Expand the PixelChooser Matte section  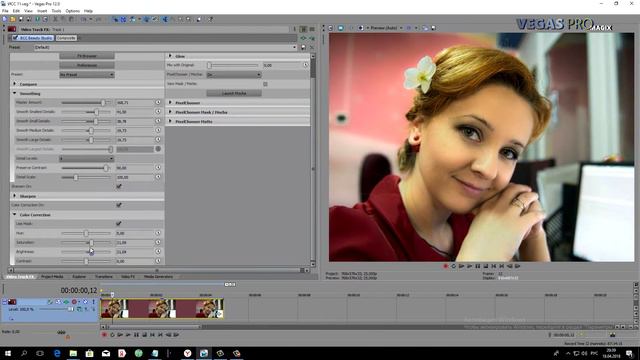coord(170,121)
